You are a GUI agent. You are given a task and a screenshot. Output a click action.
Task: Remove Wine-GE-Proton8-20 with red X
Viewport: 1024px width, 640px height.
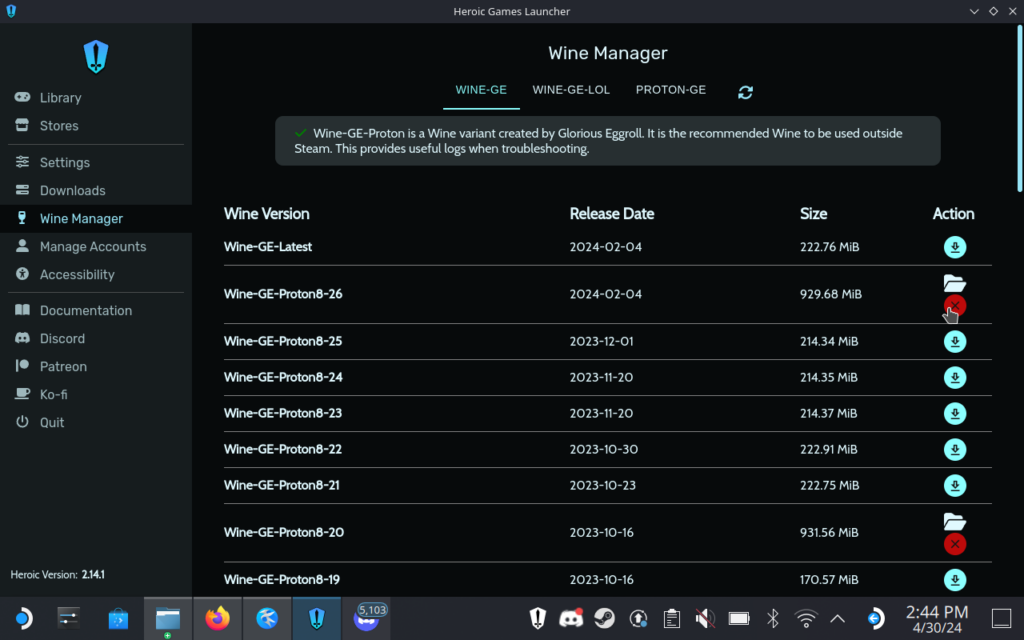pyautogui.click(x=954, y=544)
